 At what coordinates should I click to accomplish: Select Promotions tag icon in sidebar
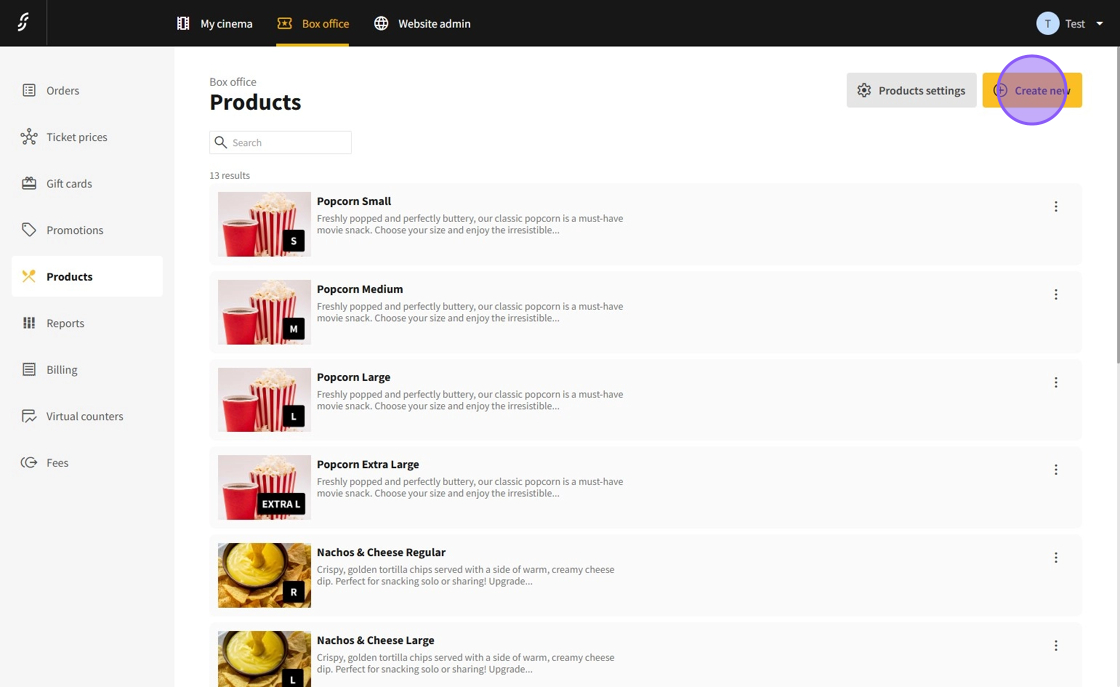pyautogui.click(x=29, y=230)
